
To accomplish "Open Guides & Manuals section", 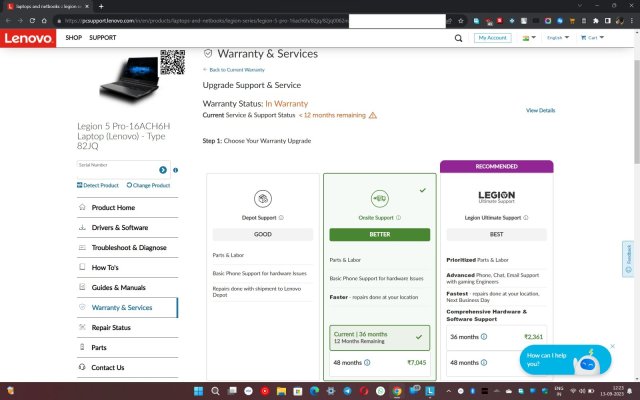I will [x=127, y=287].
